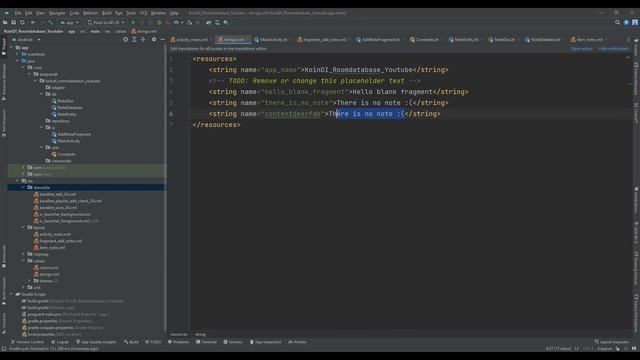Select item_note.xml in the layout folder

pyautogui.click(x=52, y=247)
